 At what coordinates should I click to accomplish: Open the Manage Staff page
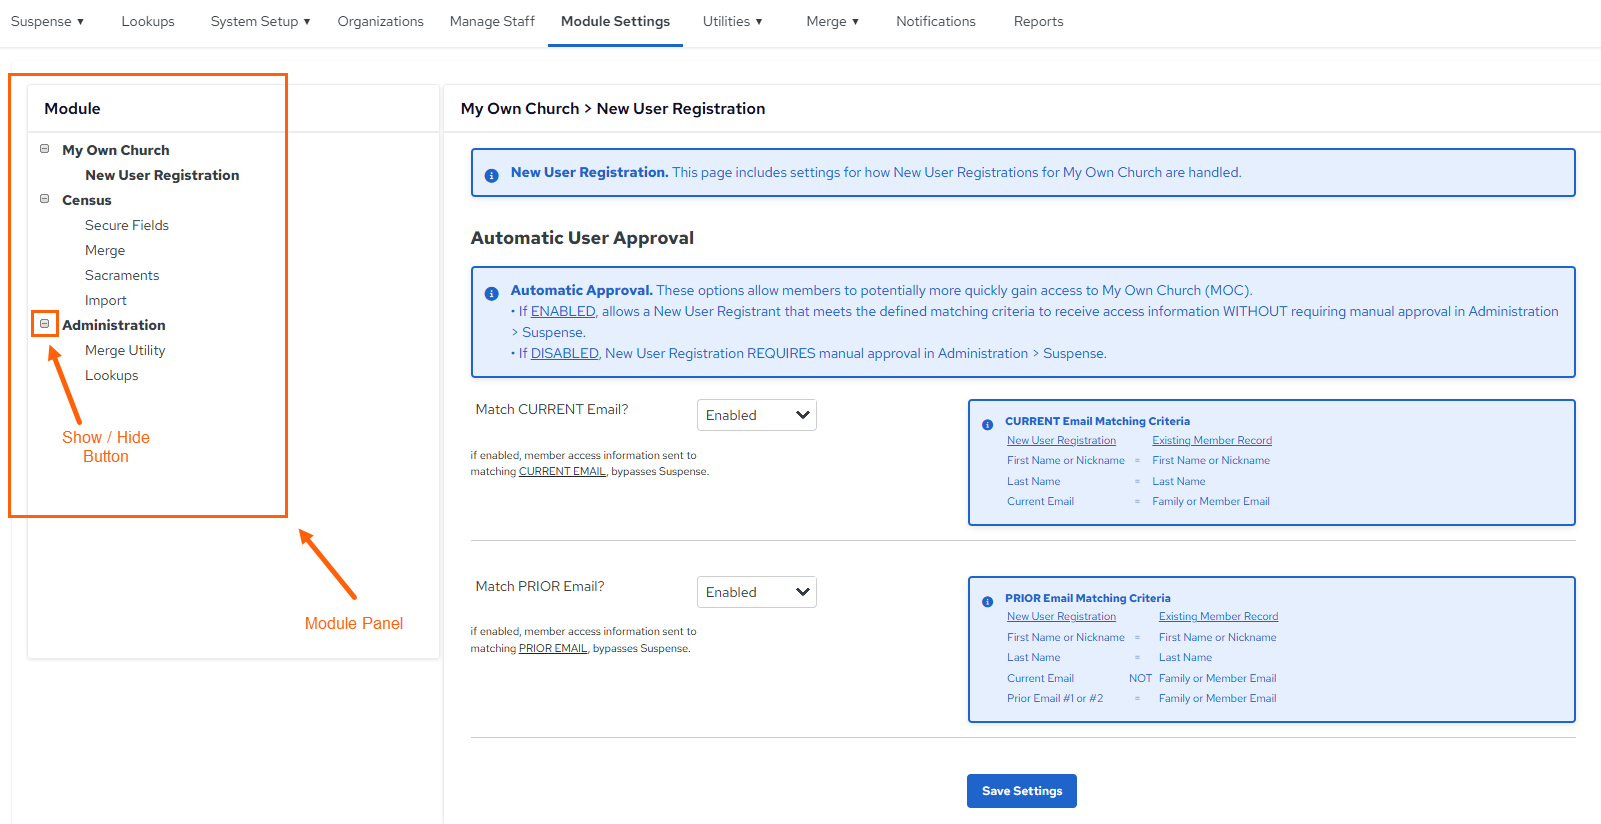[492, 21]
